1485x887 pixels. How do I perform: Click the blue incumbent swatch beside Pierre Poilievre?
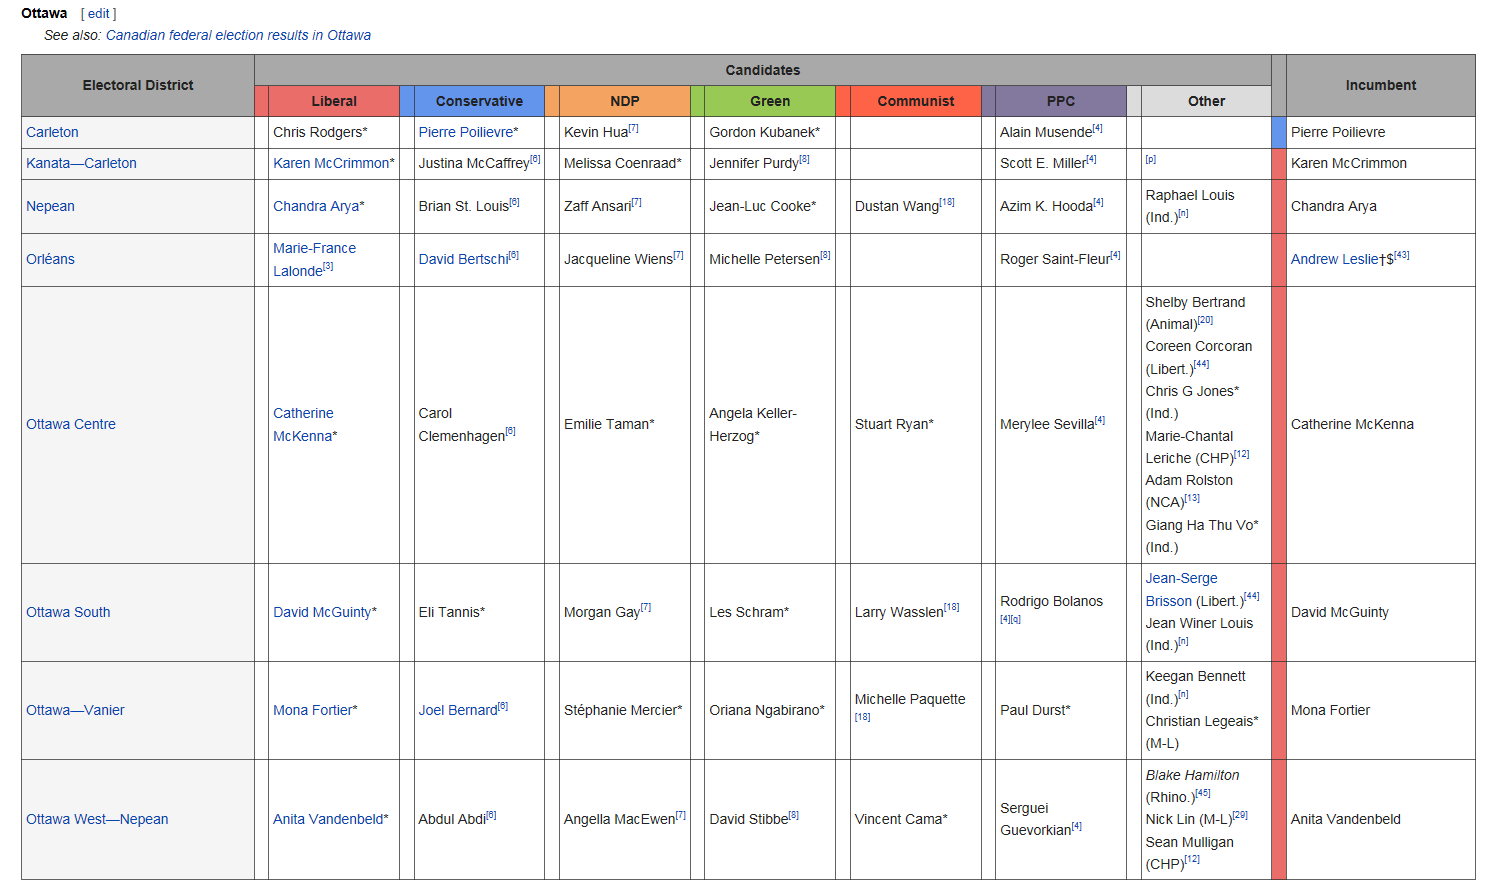[x=1278, y=132]
